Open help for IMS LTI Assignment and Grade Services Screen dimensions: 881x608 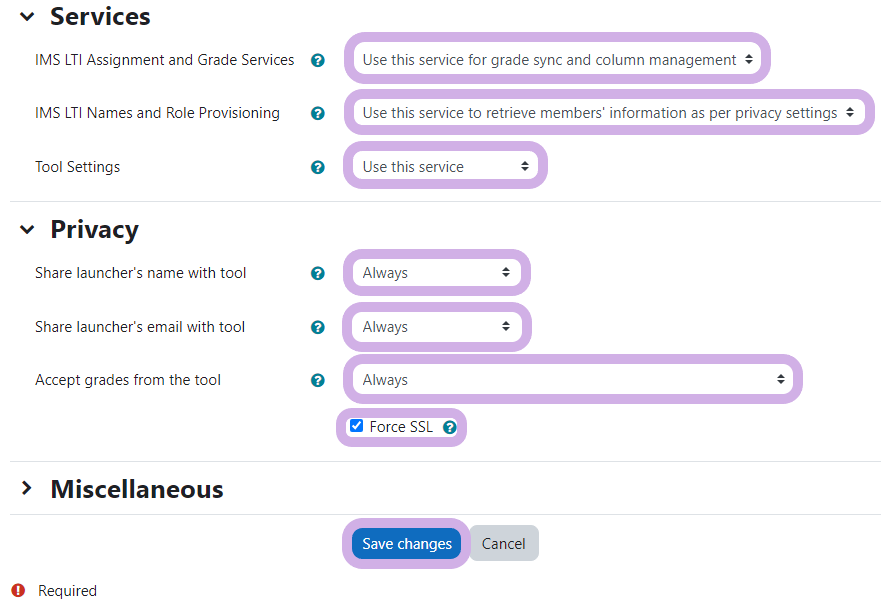[x=318, y=60]
